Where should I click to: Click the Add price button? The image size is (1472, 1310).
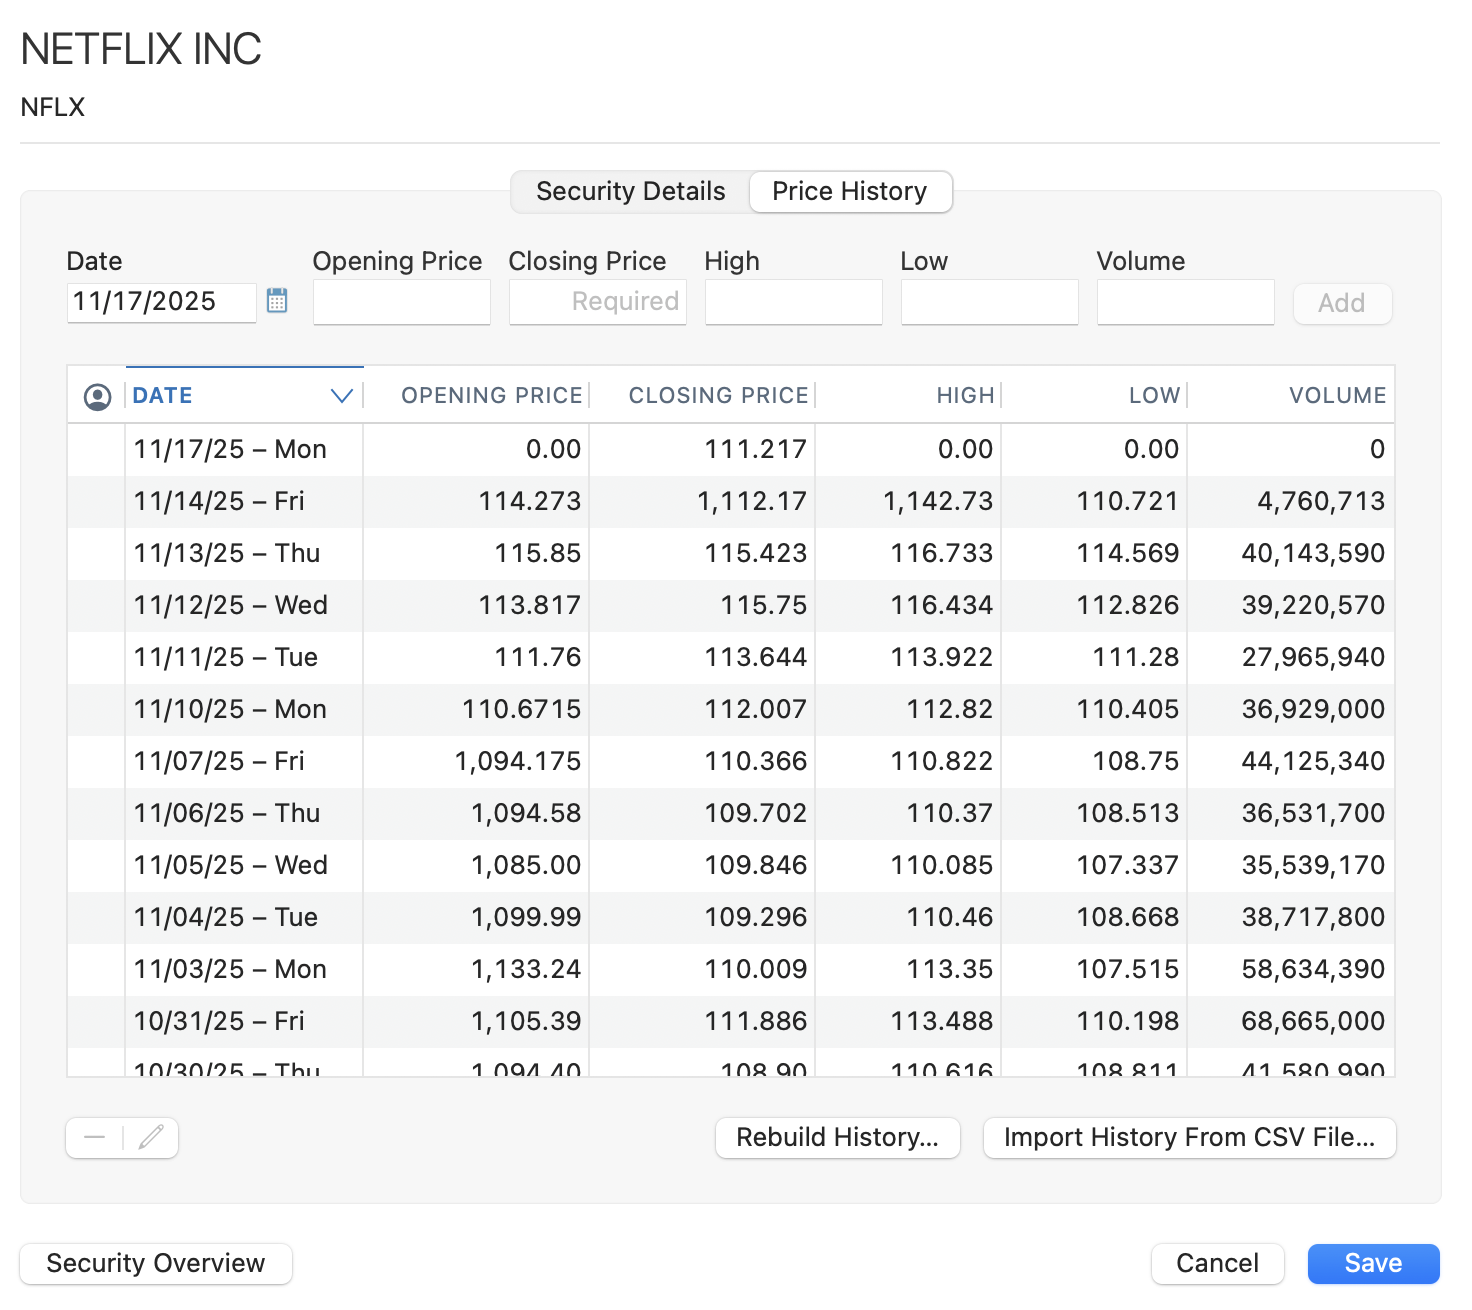point(1342,303)
